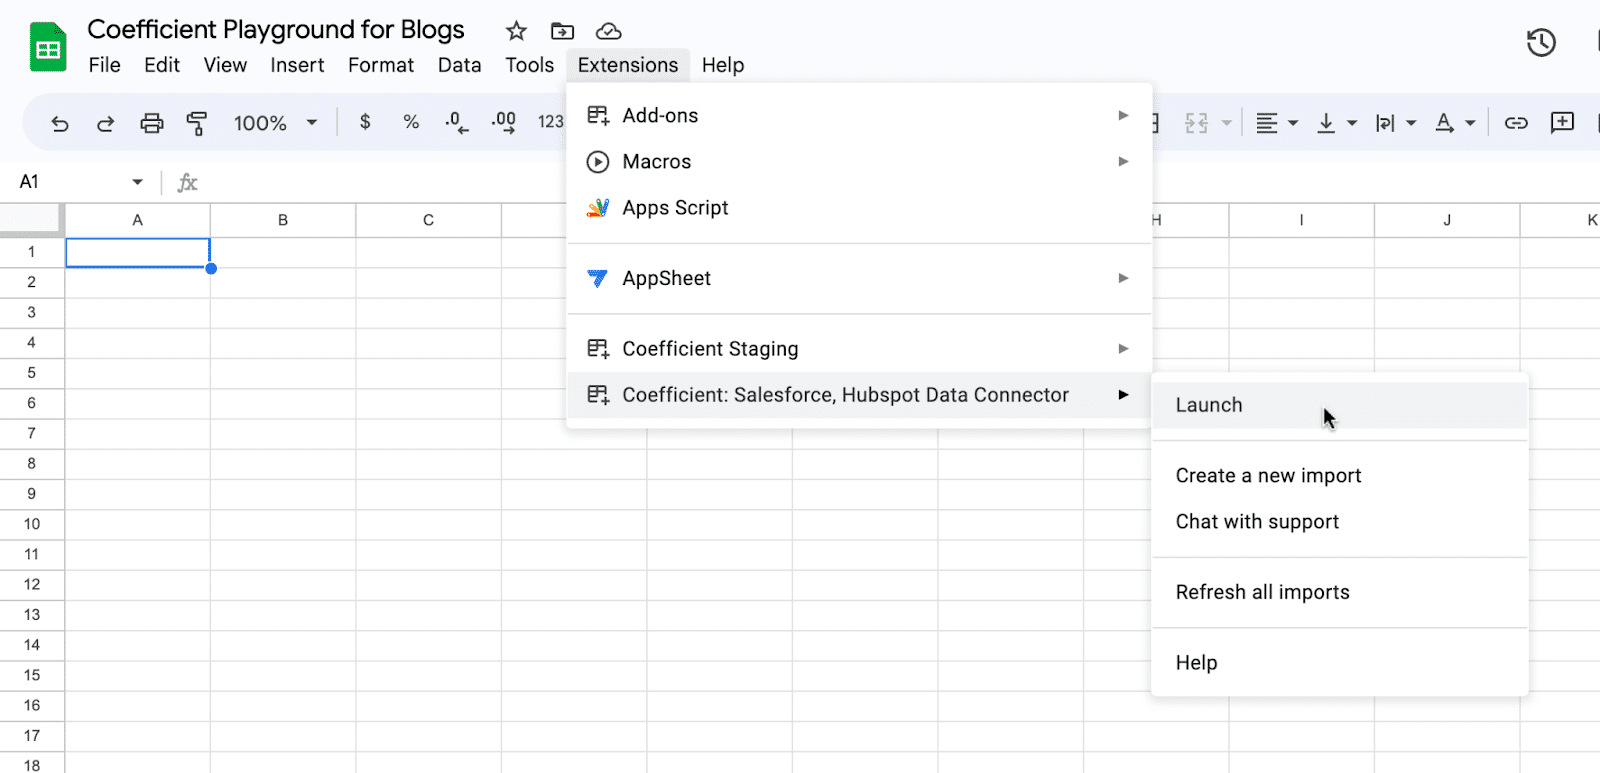
Task: Select Refresh all imports option
Action: point(1262,592)
